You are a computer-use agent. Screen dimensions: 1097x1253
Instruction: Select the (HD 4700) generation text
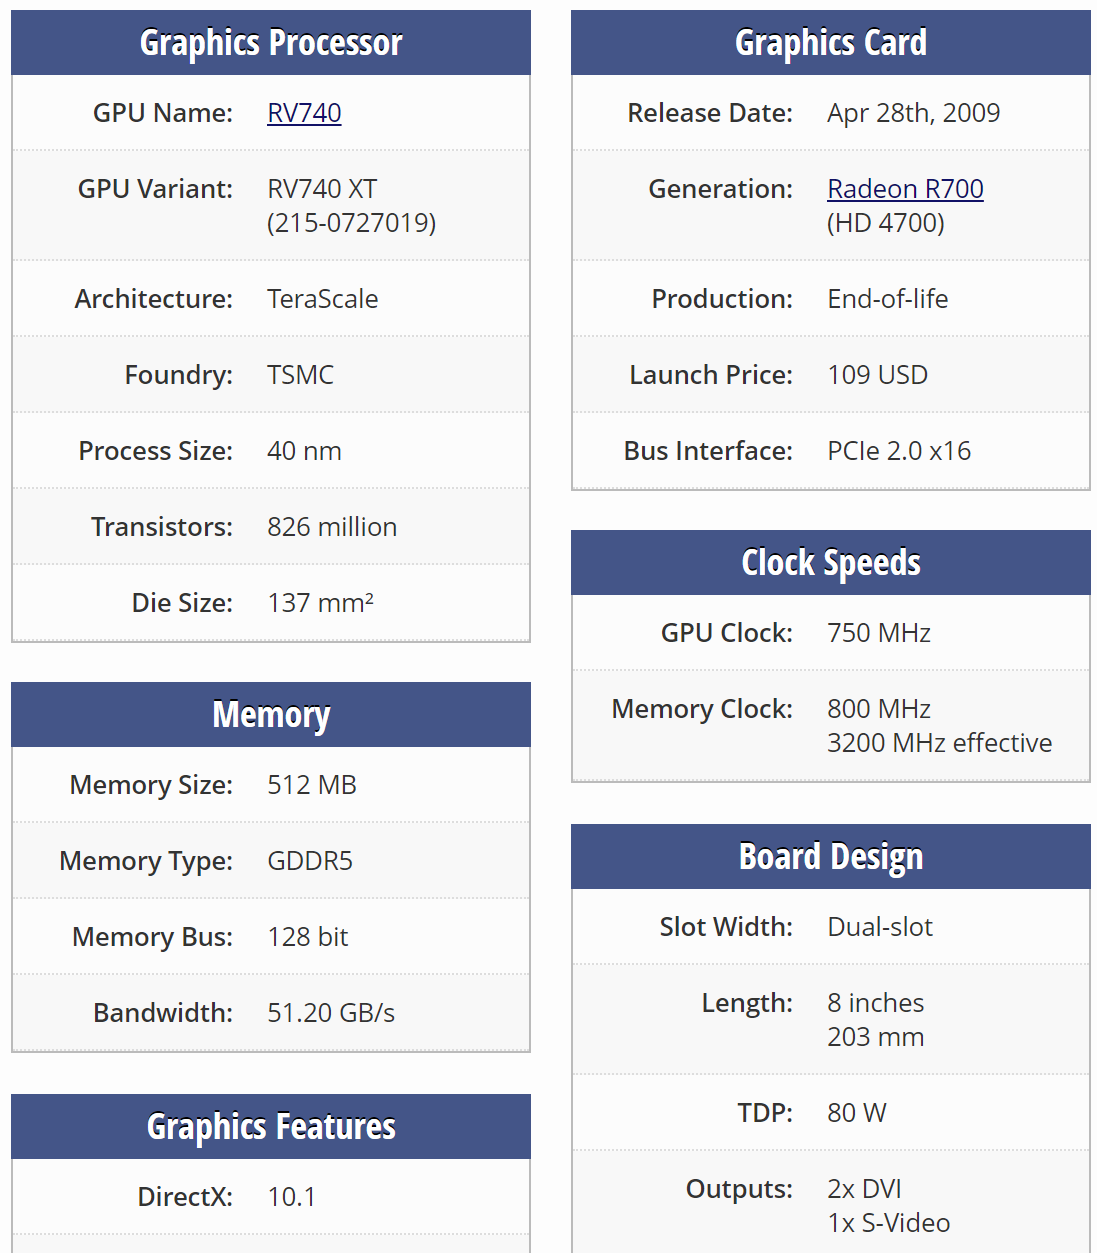886,223
